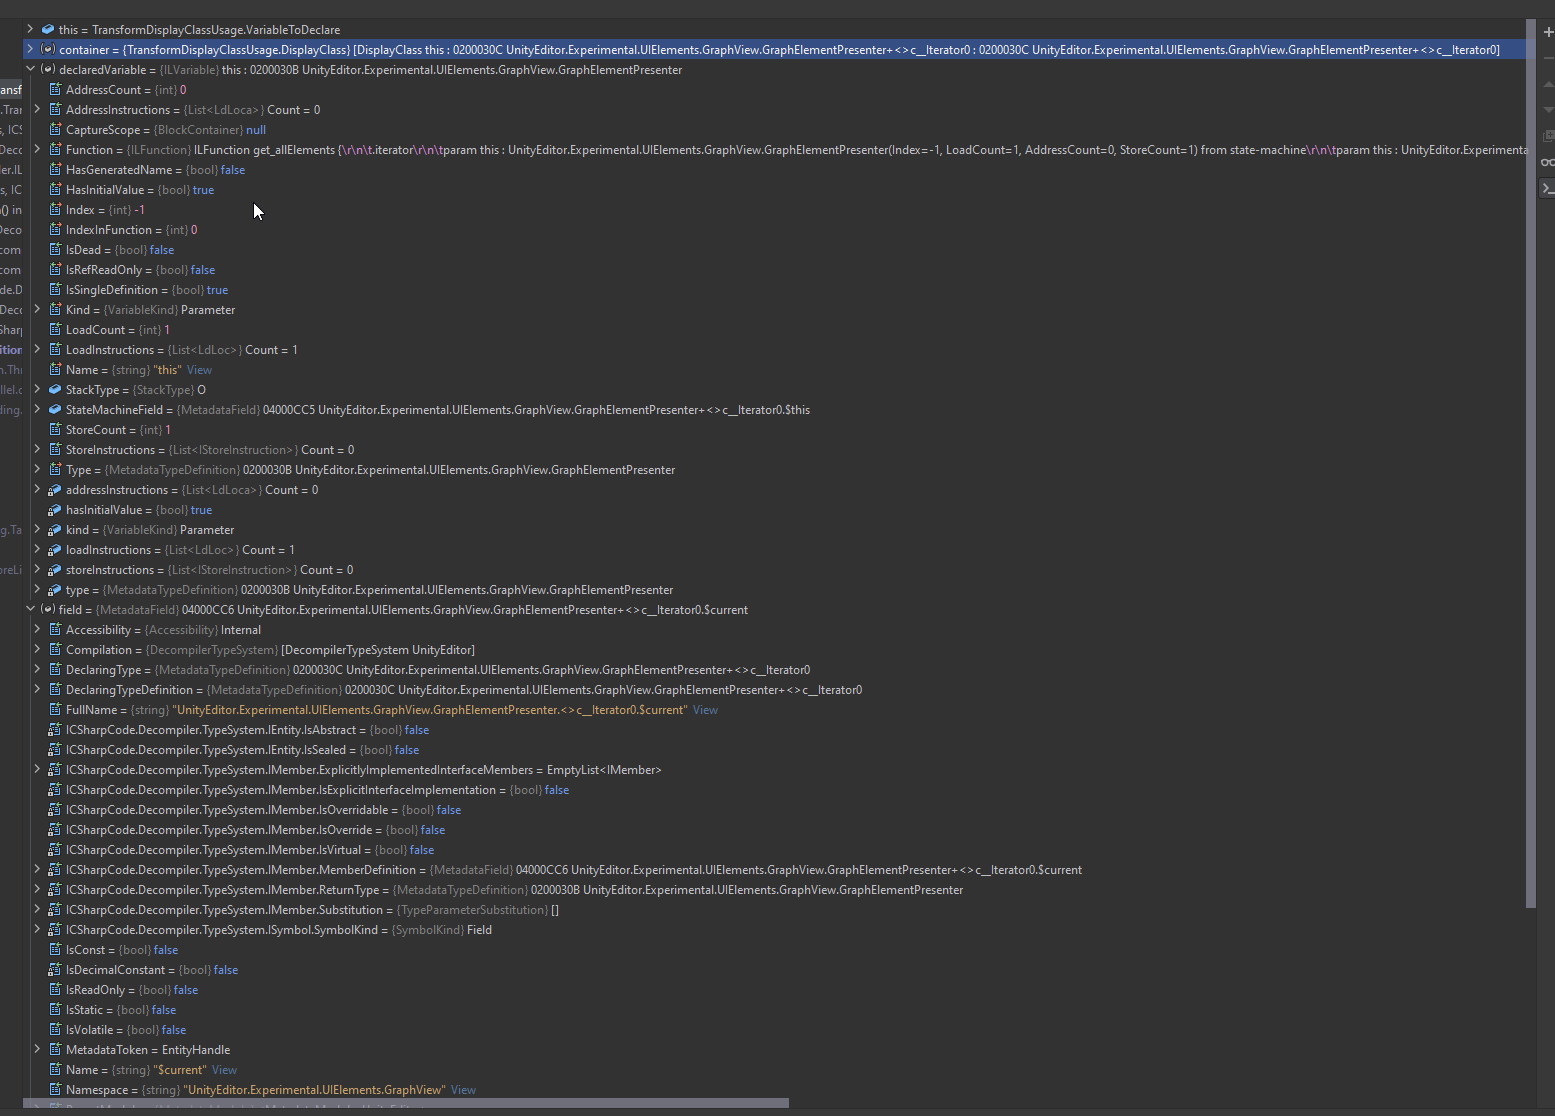Viewport: 1555px width, 1116px height.
Task: Expand the IMember.MemberDefinition node
Action: 37,869
